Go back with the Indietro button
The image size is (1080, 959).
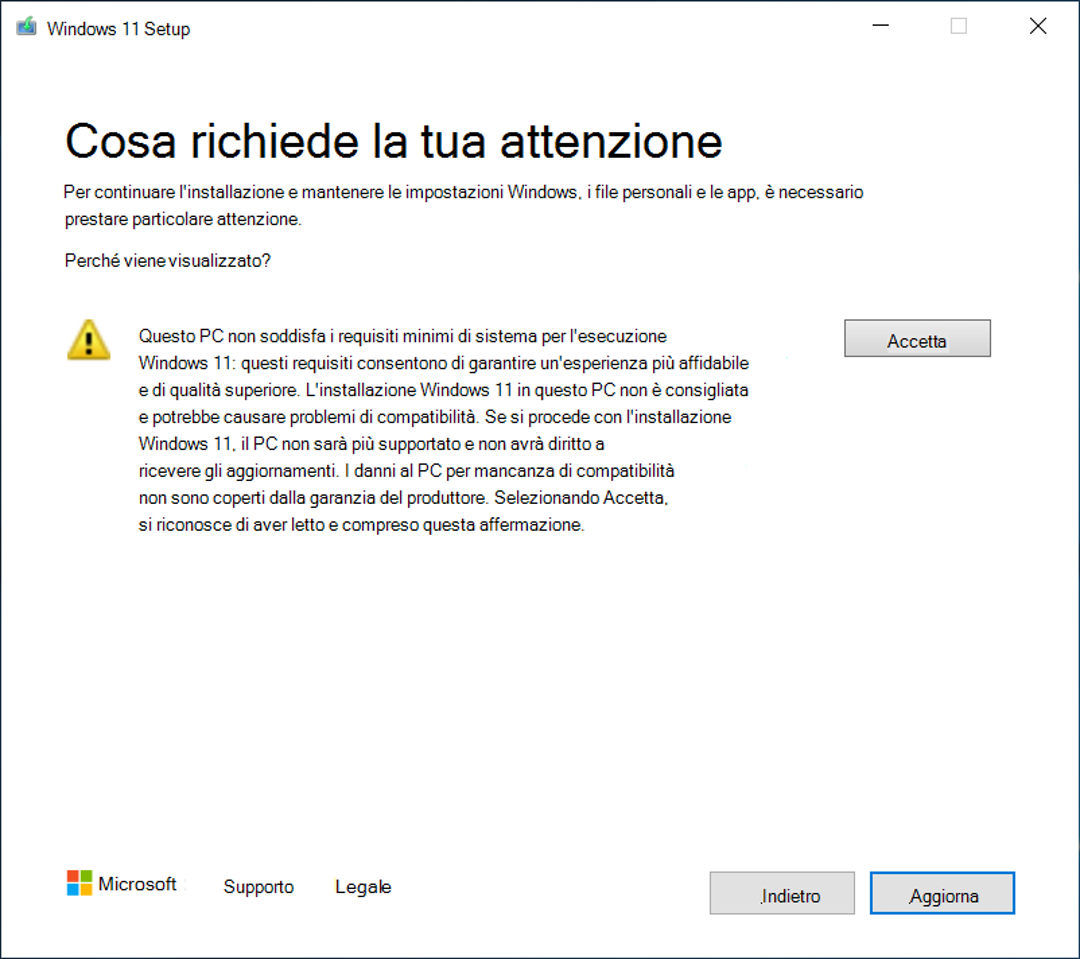(782, 894)
